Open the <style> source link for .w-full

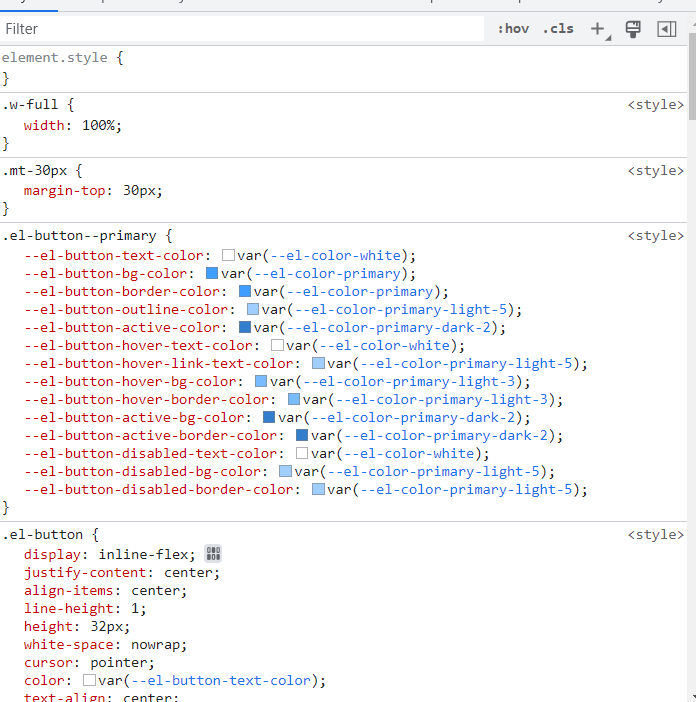656,105
